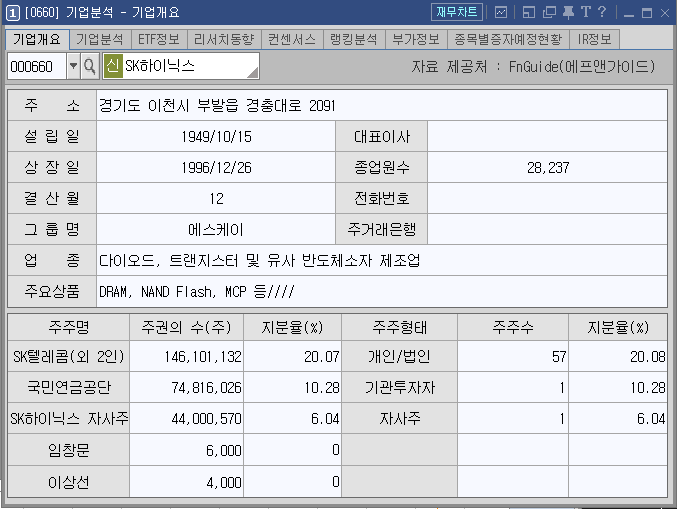Screen dimensions: 677x509
Task: Select the 기업개요 tab
Action: coord(37,40)
